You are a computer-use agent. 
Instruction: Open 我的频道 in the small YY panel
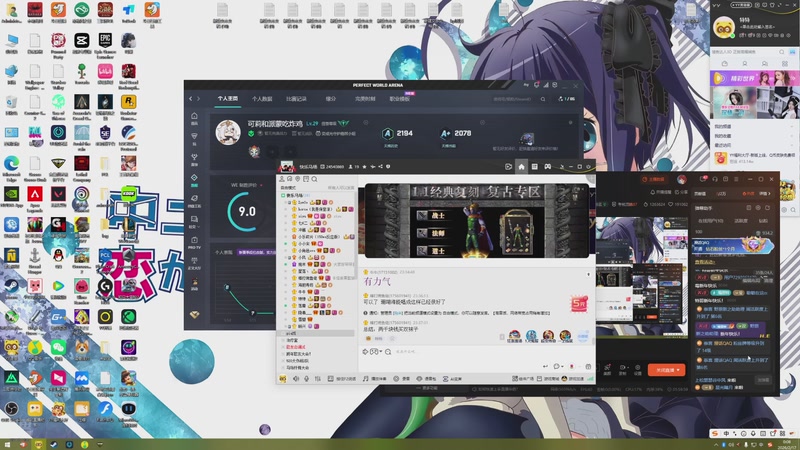click(722, 126)
